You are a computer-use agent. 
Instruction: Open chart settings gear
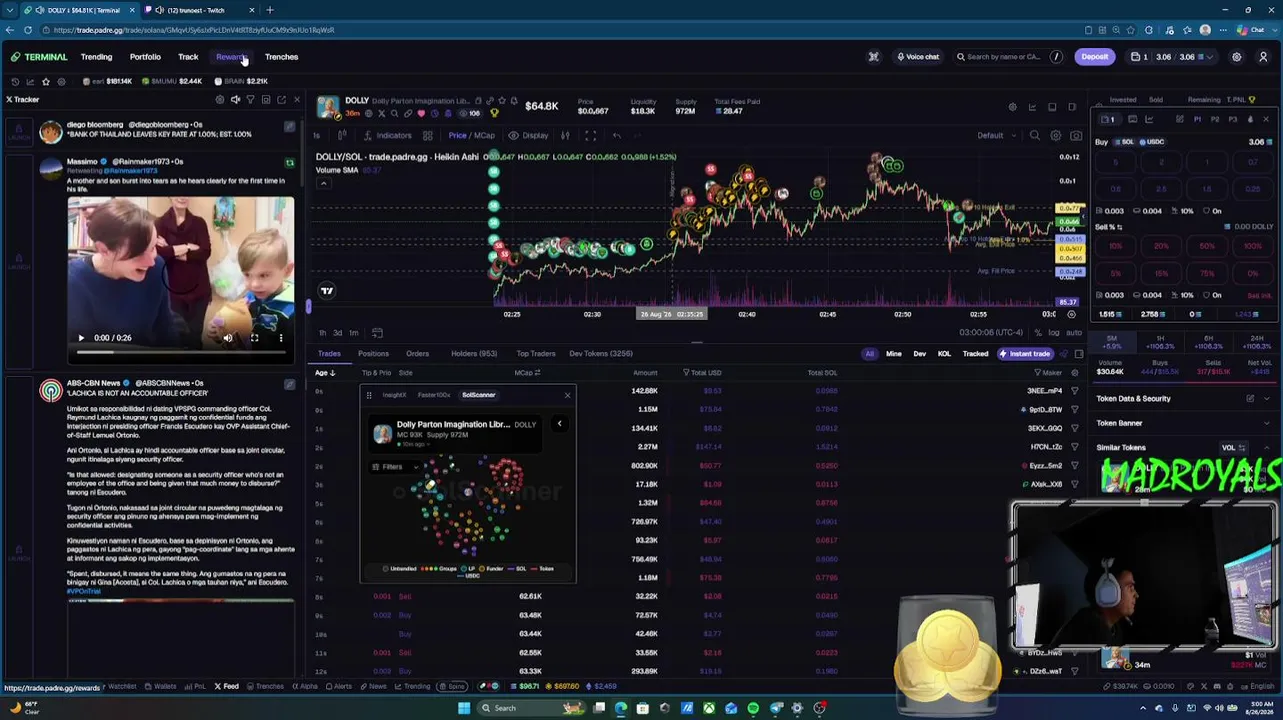[x=1055, y=136]
